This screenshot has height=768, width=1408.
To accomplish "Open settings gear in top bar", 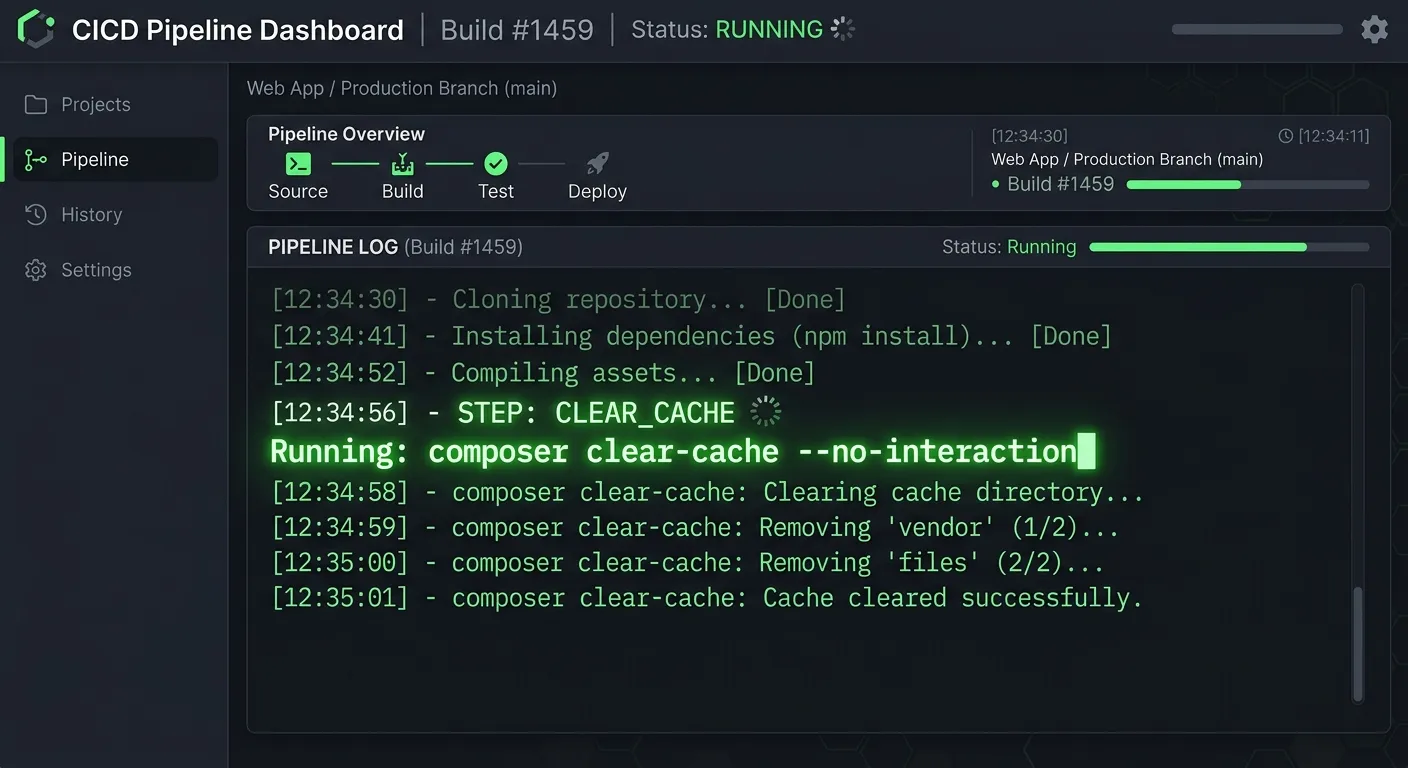I will point(1375,29).
